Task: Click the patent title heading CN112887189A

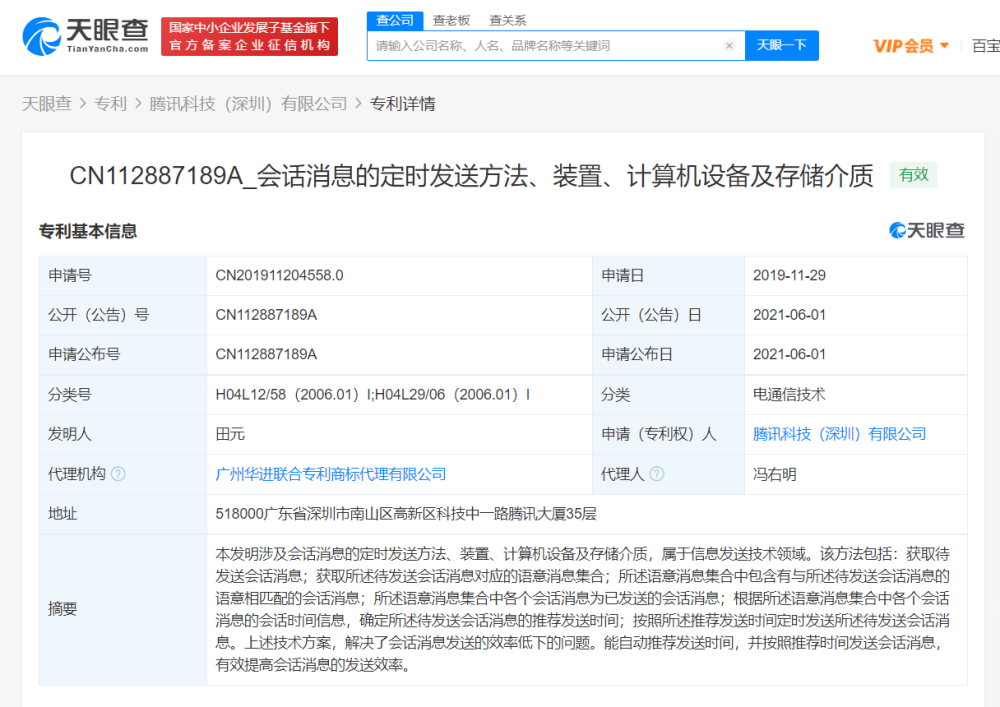Action: pos(471,176)
